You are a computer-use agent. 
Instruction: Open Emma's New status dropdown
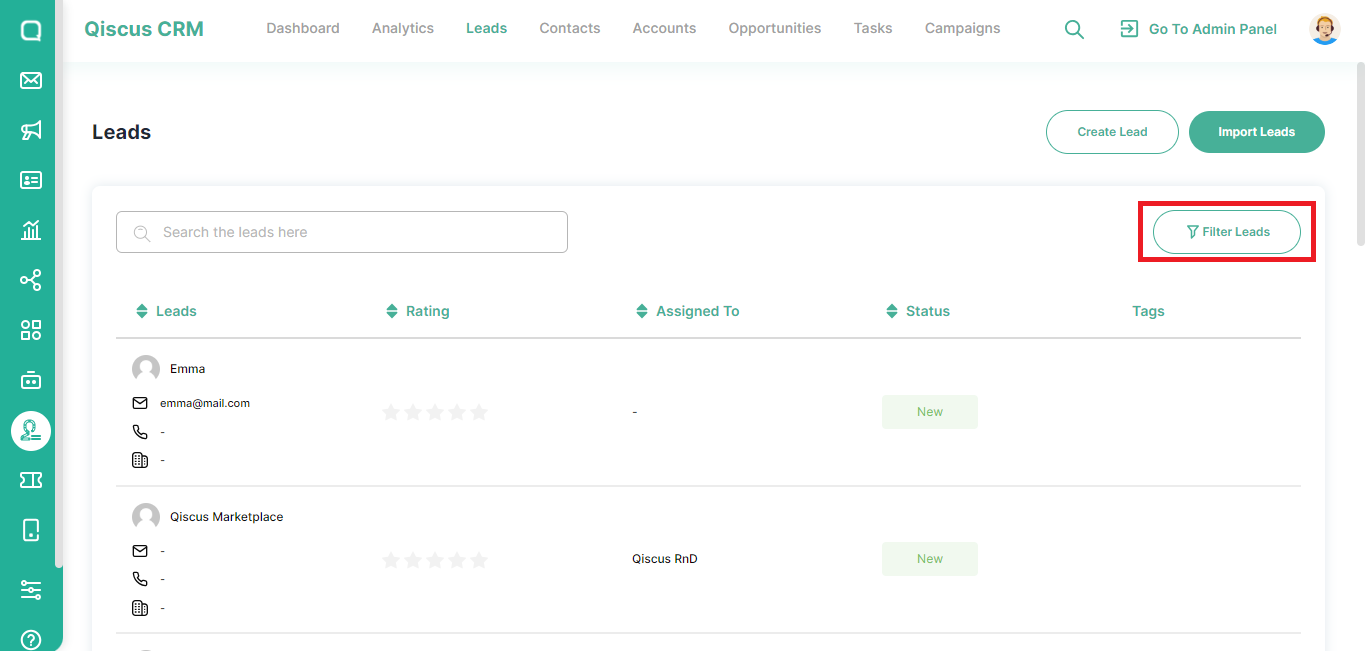pos(930,412)
